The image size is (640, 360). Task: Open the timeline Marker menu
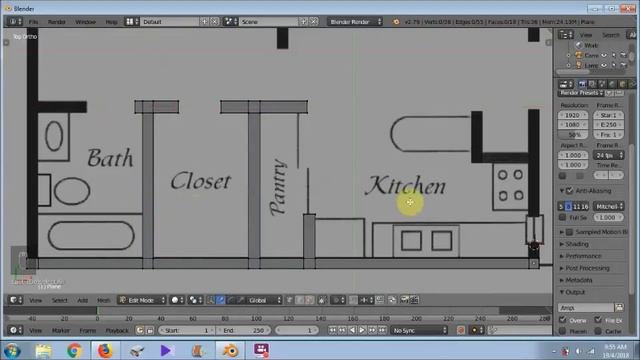(60, 331)
